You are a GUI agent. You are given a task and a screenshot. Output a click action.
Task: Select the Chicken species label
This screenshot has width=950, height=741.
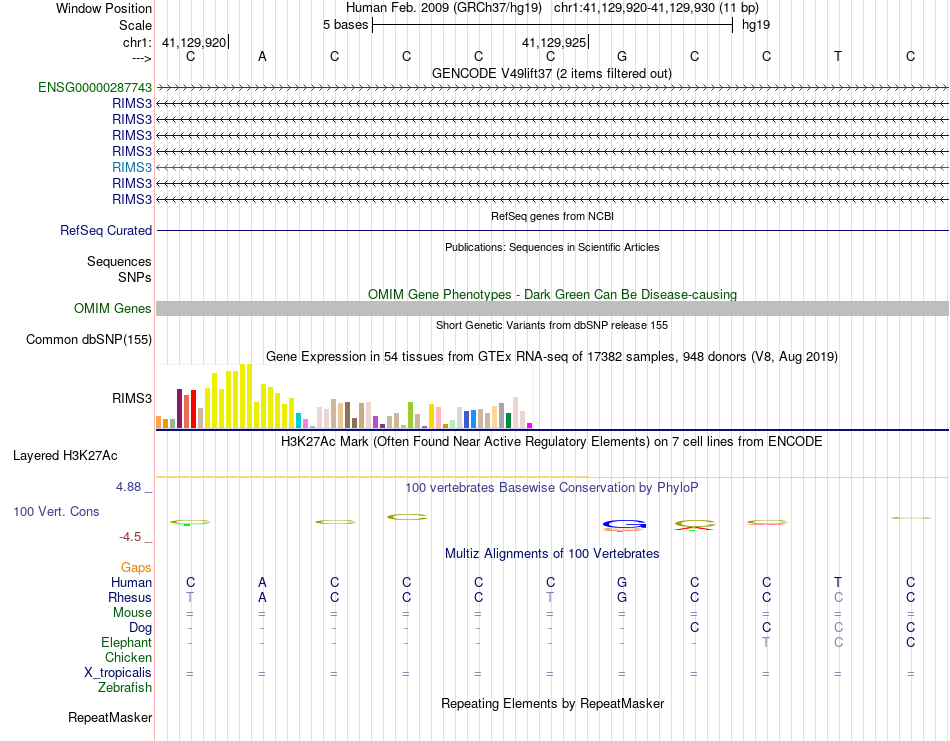[128, 658]
